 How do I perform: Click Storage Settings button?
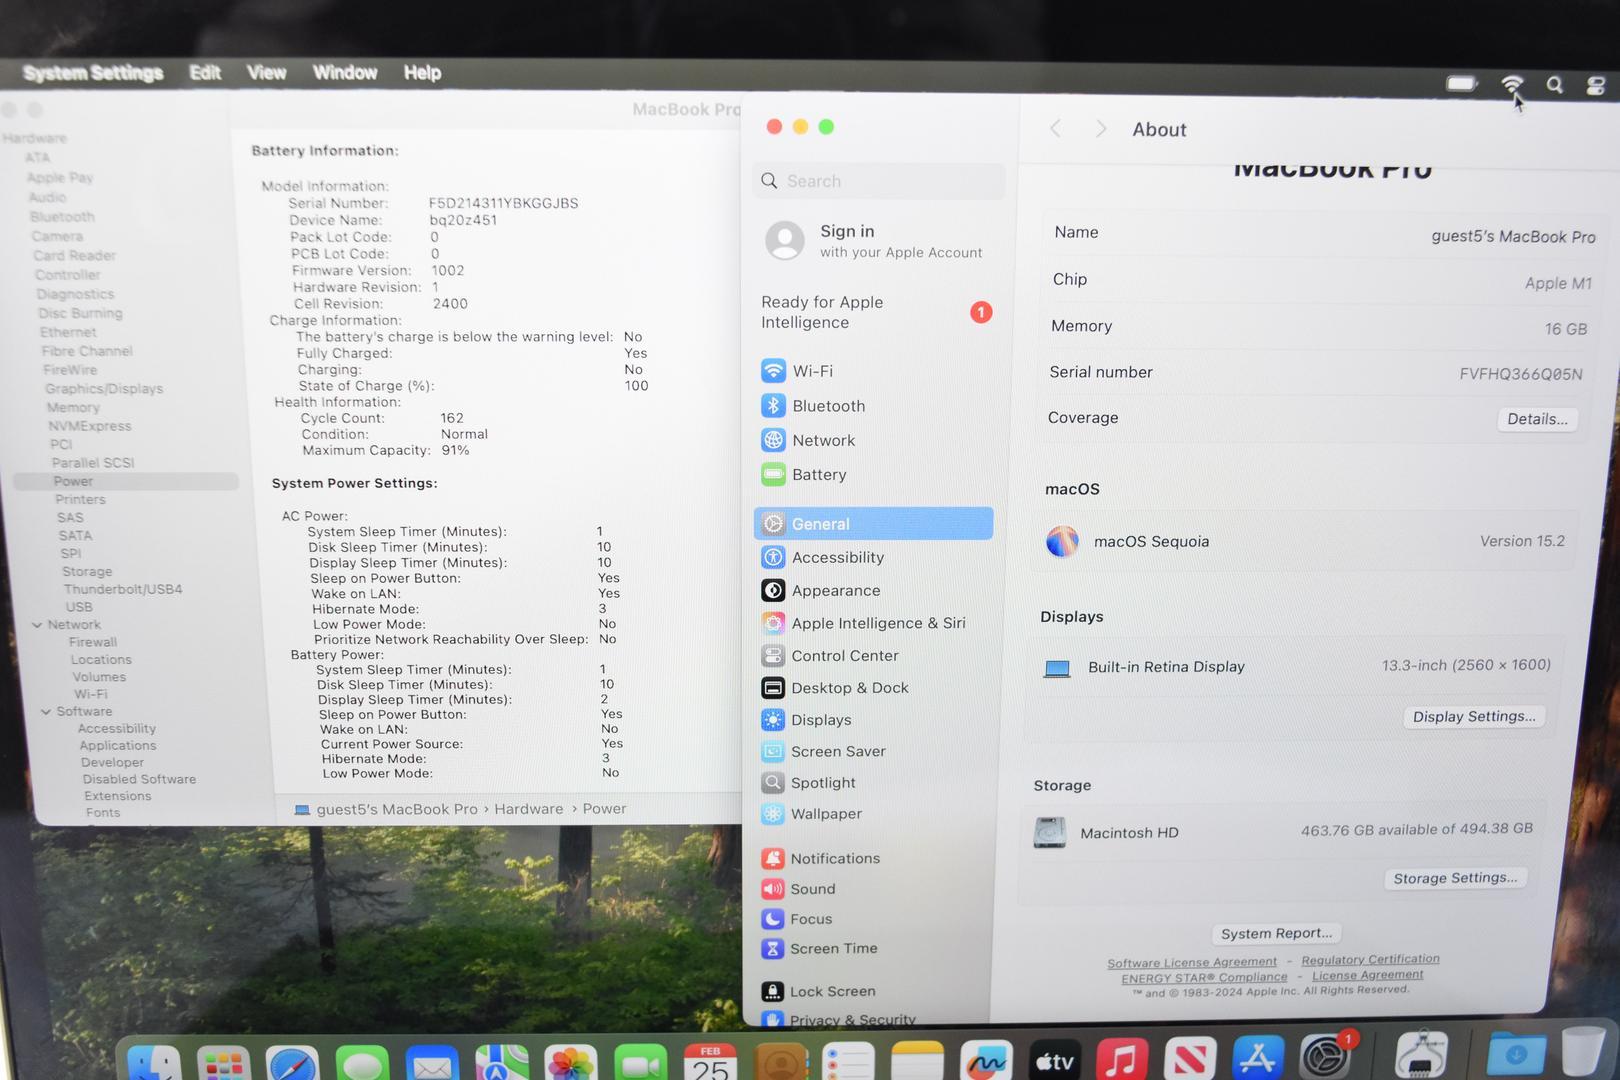pos(1455,878)
